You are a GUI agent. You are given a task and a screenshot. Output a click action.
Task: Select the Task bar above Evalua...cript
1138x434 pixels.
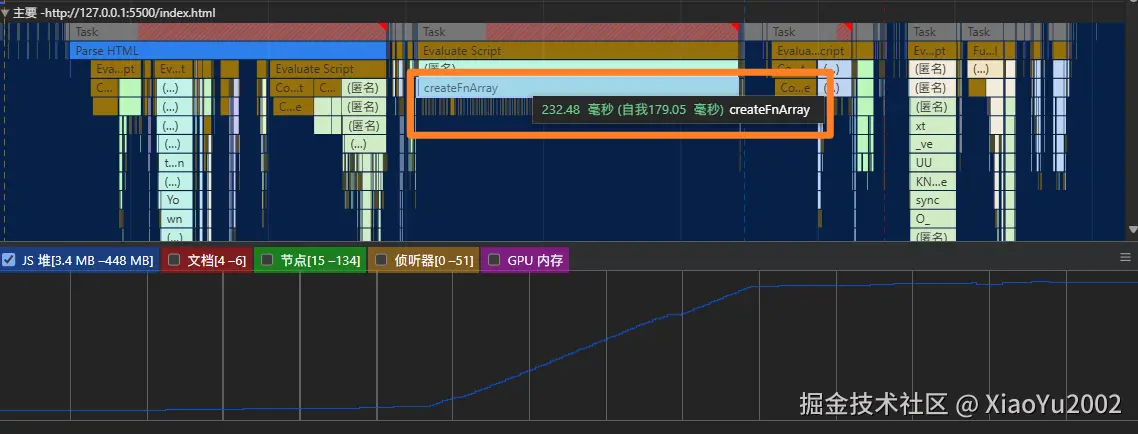(809, 32)
